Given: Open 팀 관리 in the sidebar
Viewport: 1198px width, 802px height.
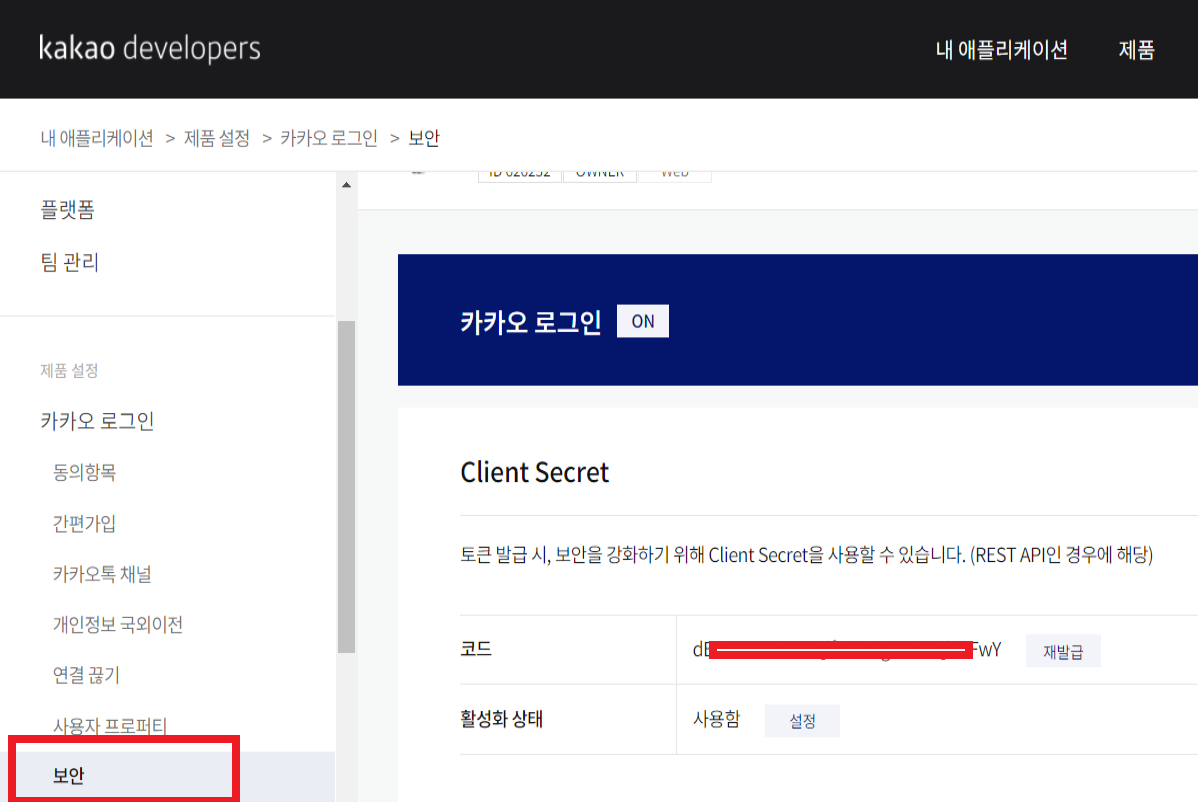Looking at the screenshot, I should pyautogui.click(x=70, y=262).
